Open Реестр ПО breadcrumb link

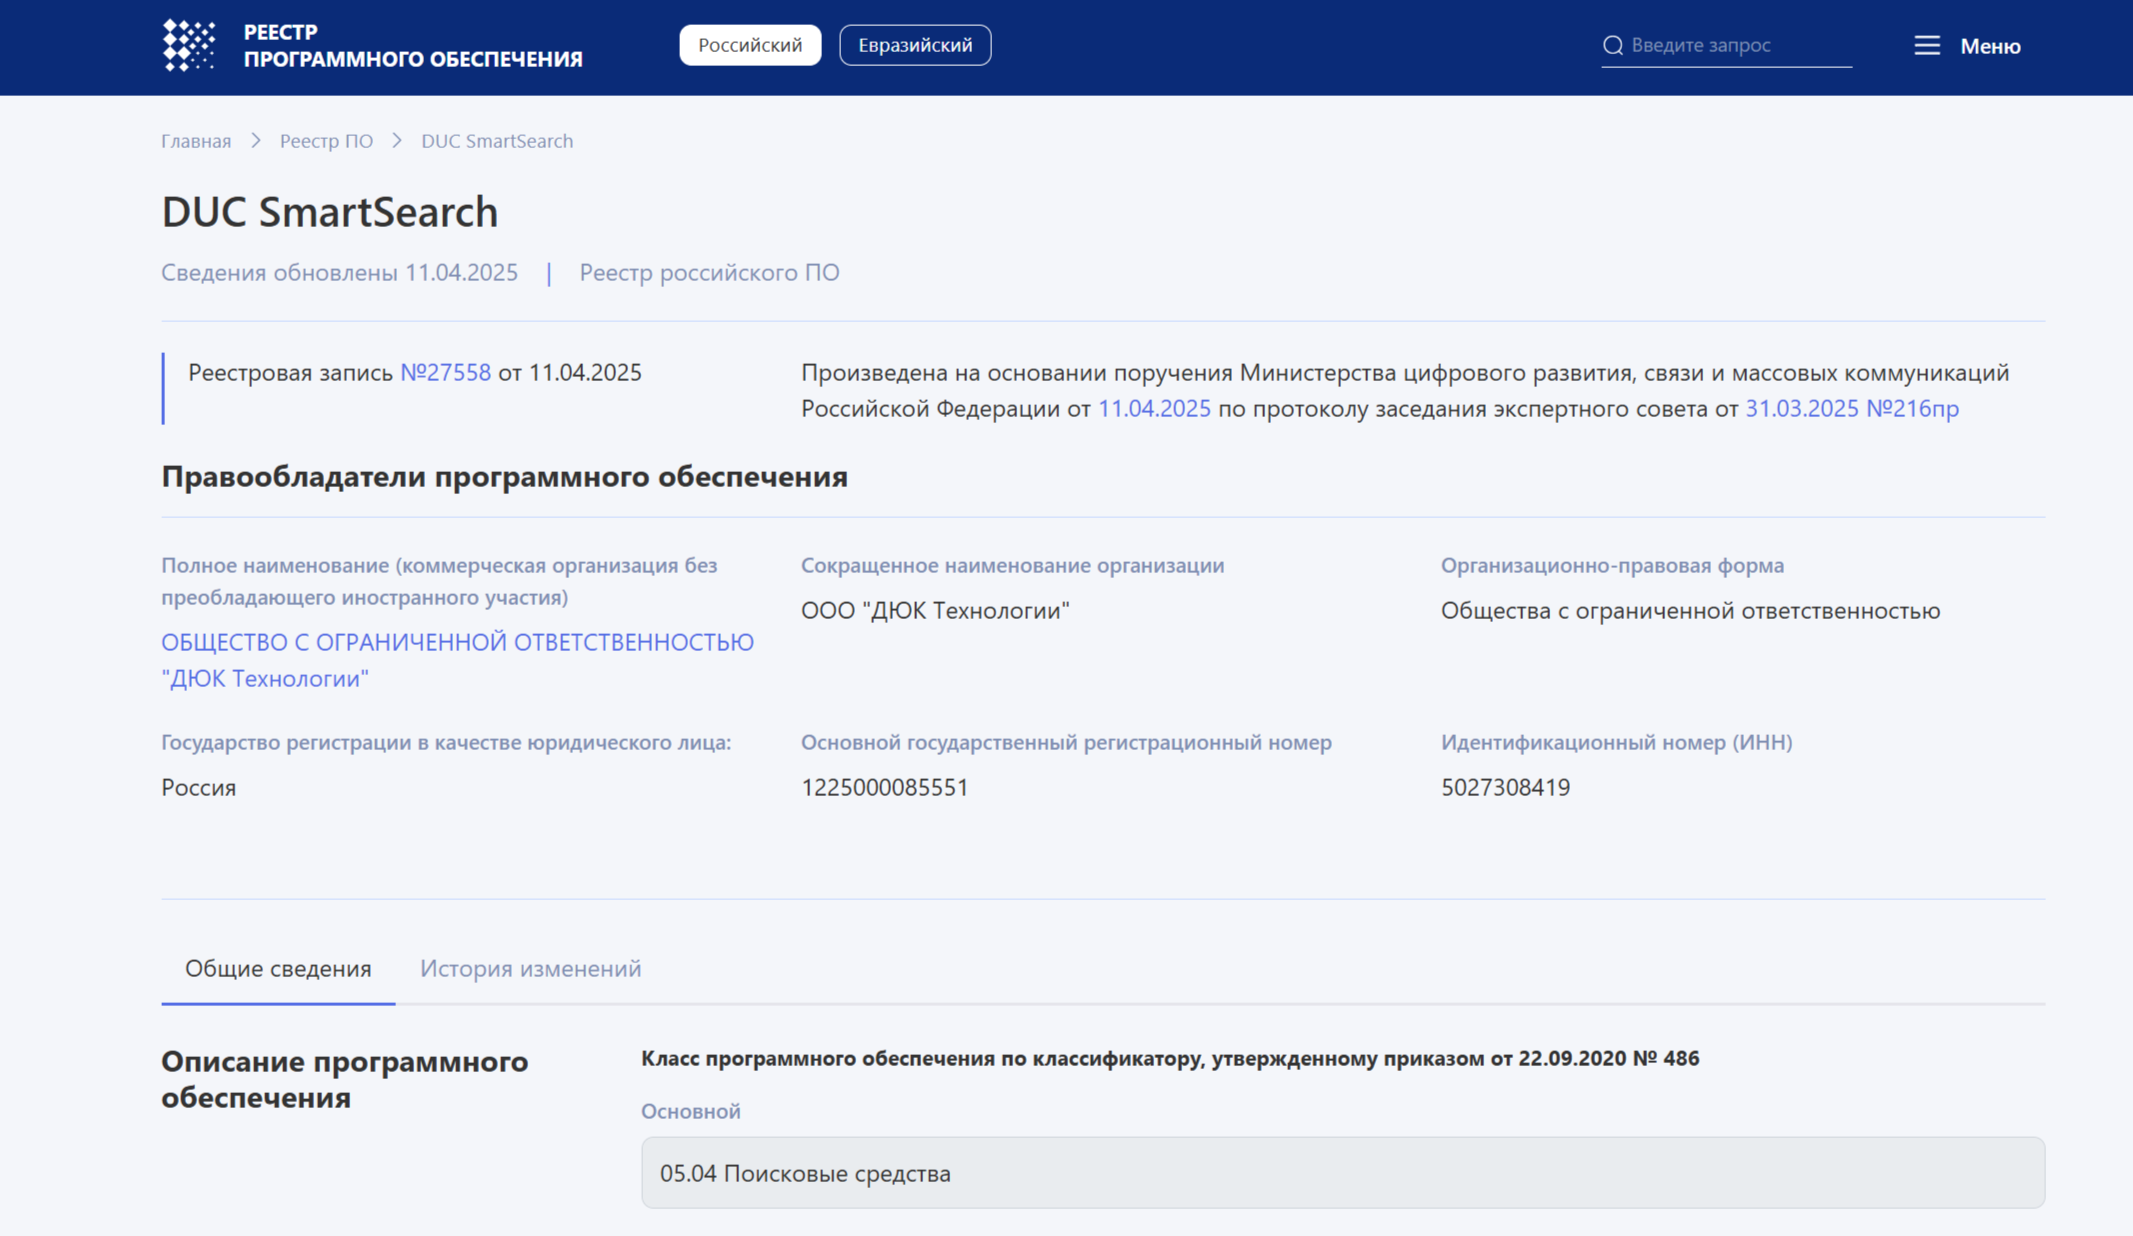[x=326, y=141]
